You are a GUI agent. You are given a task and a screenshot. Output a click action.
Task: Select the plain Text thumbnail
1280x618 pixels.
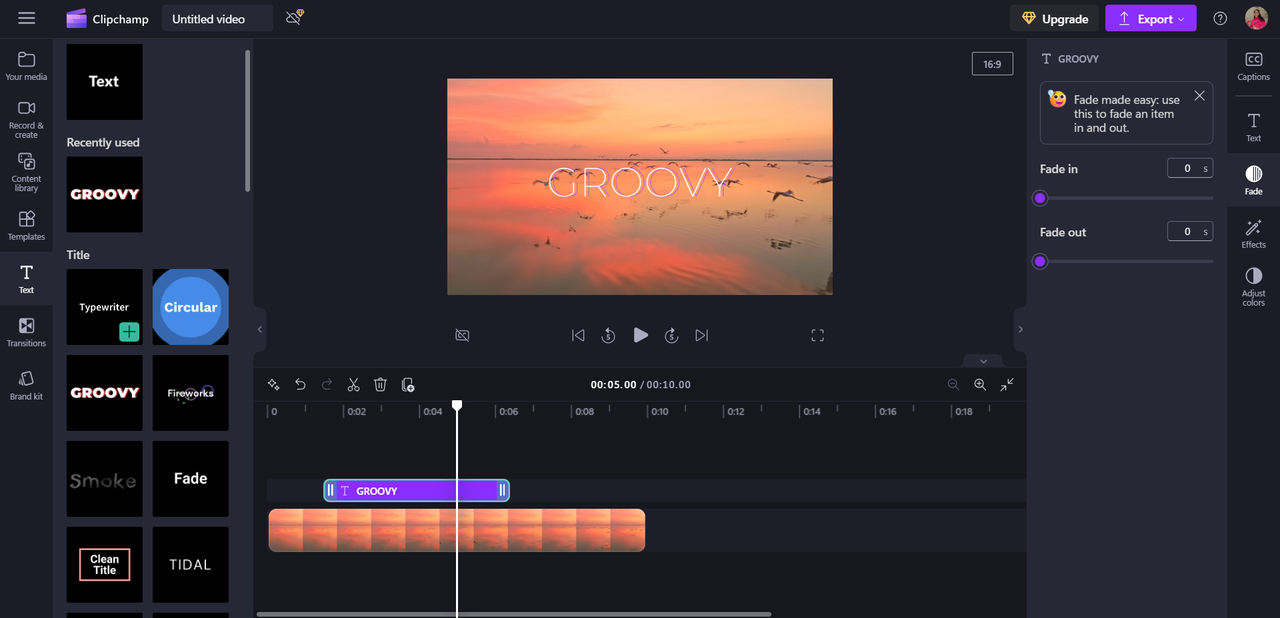pyautogui.click(x=105, y=82)
